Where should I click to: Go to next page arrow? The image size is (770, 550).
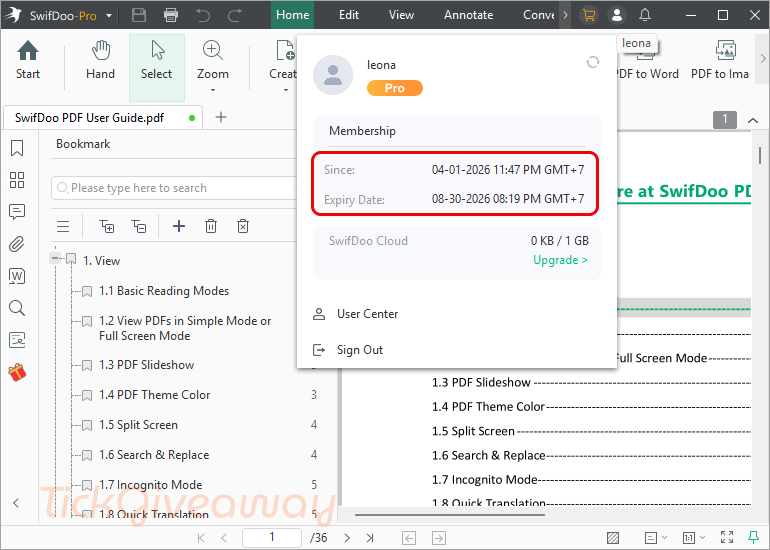pos(347,538)
